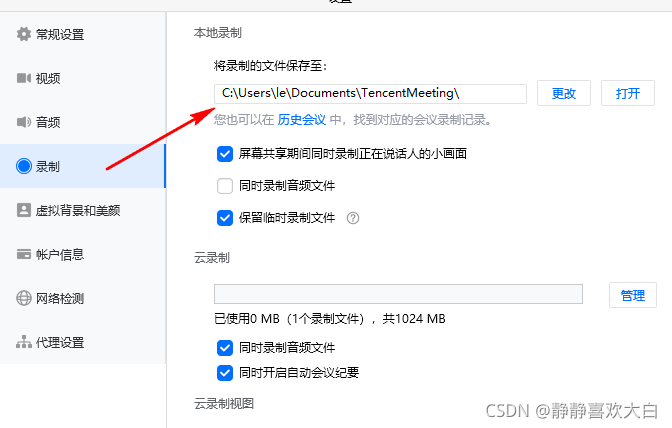Screen dimensions: 672x428
Task: Uncheck 屏幕共享期间同时录制正在说话人的小画面
Action: [x=225, y=154]
